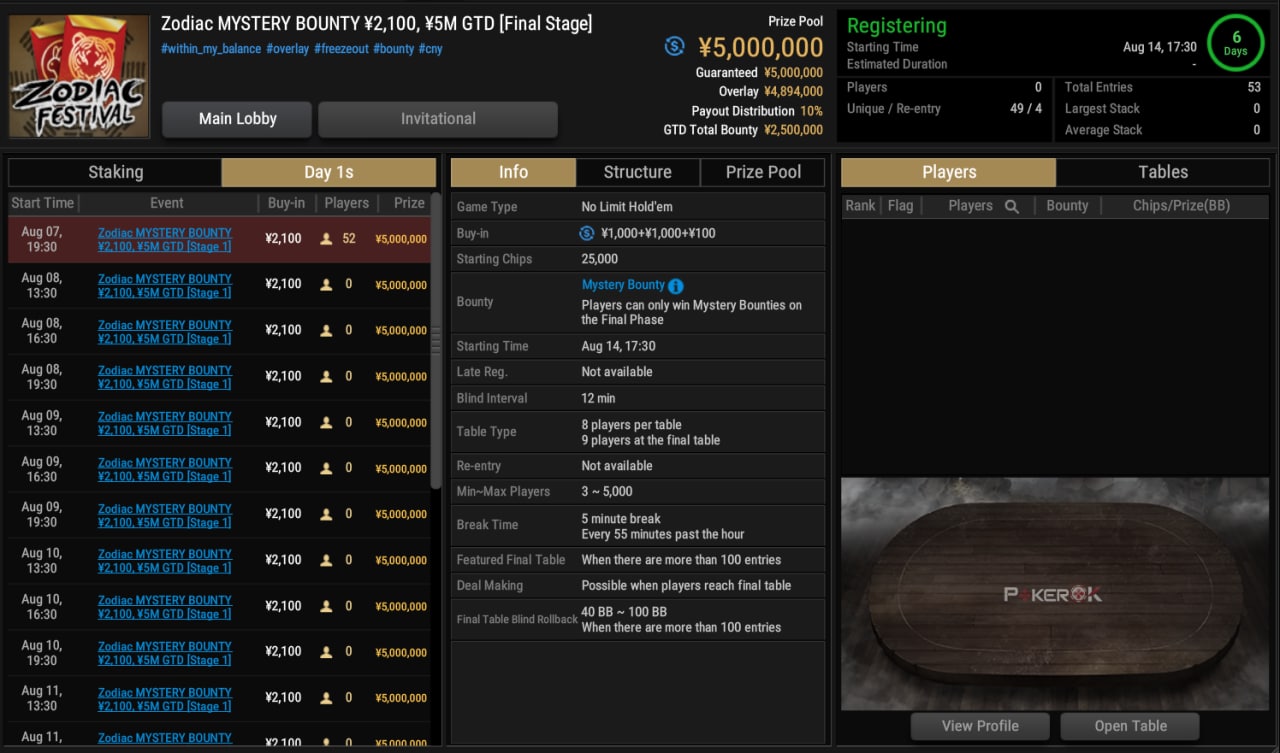Open the Structure tab
The width and height of the screenshot is (1280, 753).
click(637, 172)
